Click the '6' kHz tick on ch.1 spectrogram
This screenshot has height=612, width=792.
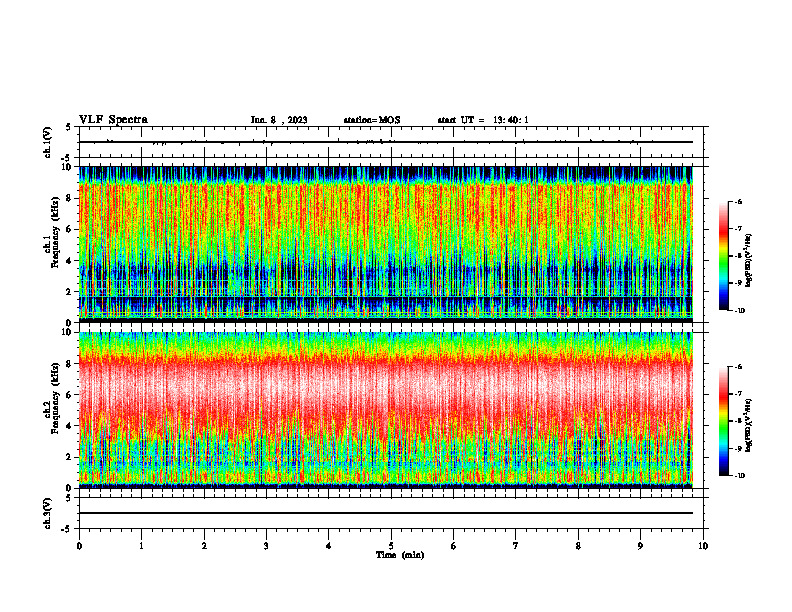coord(69,230)
